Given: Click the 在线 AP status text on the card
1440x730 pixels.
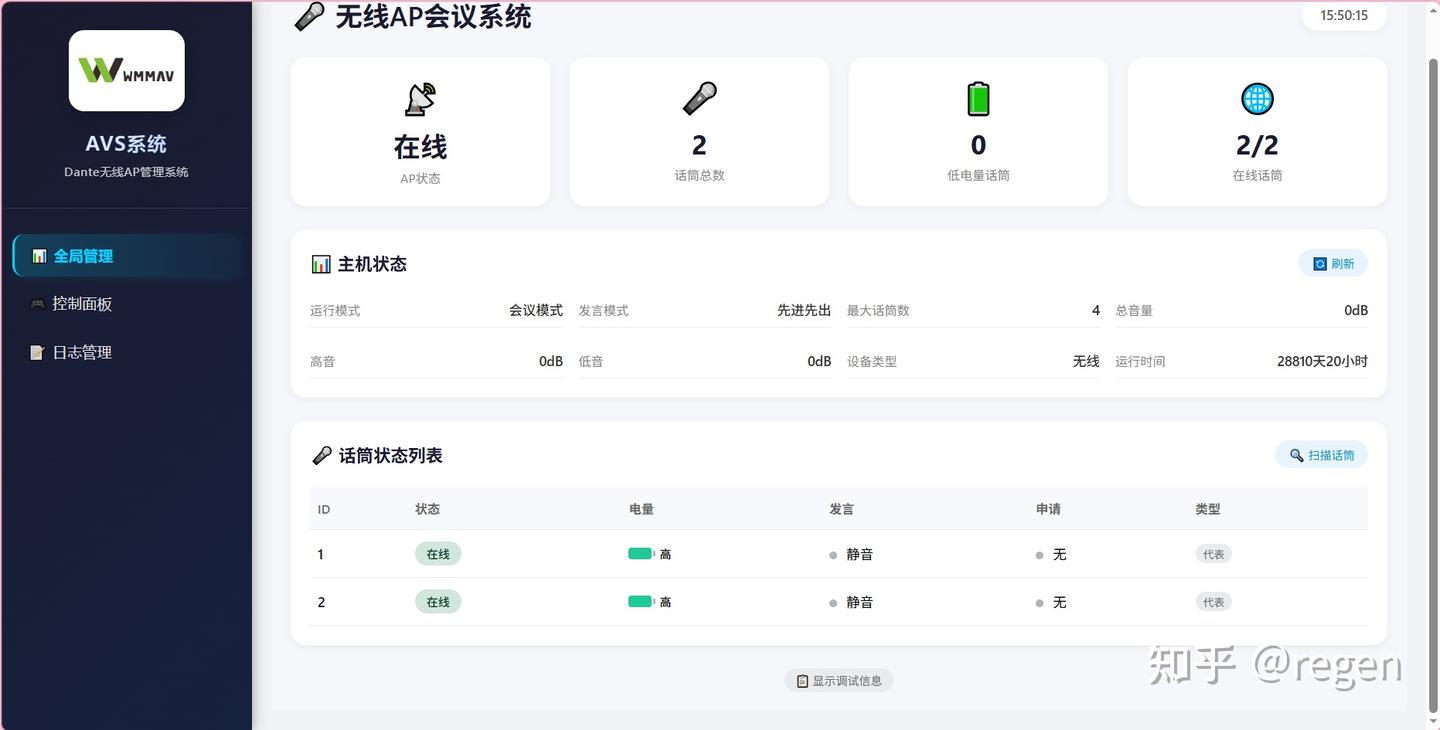Looking at the screenshot, I should pyautogui.click(x=420, y=147).
